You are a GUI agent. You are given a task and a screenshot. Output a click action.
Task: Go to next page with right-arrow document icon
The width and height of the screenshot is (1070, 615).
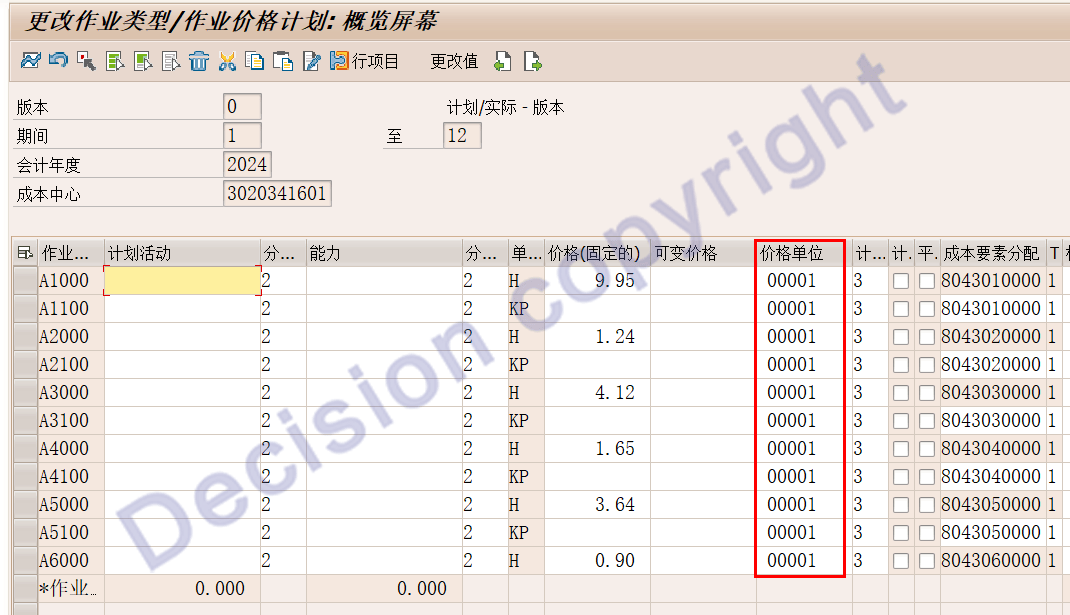click(533, 62)
